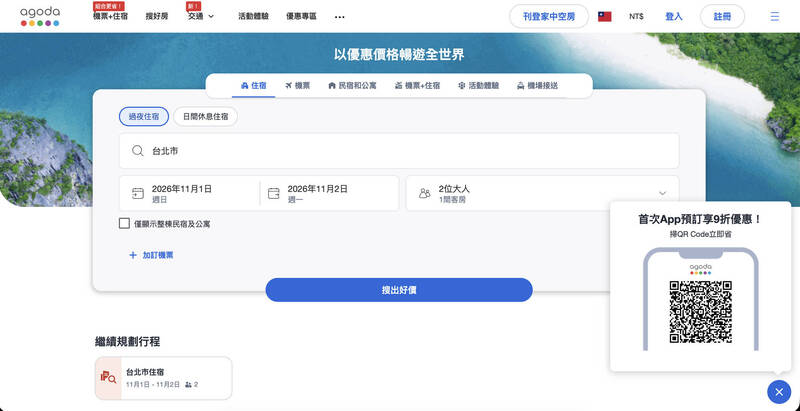The width and height of the screenshot is (800, 411).
Task: Open the NT$ currency selector
Action: 636,16
